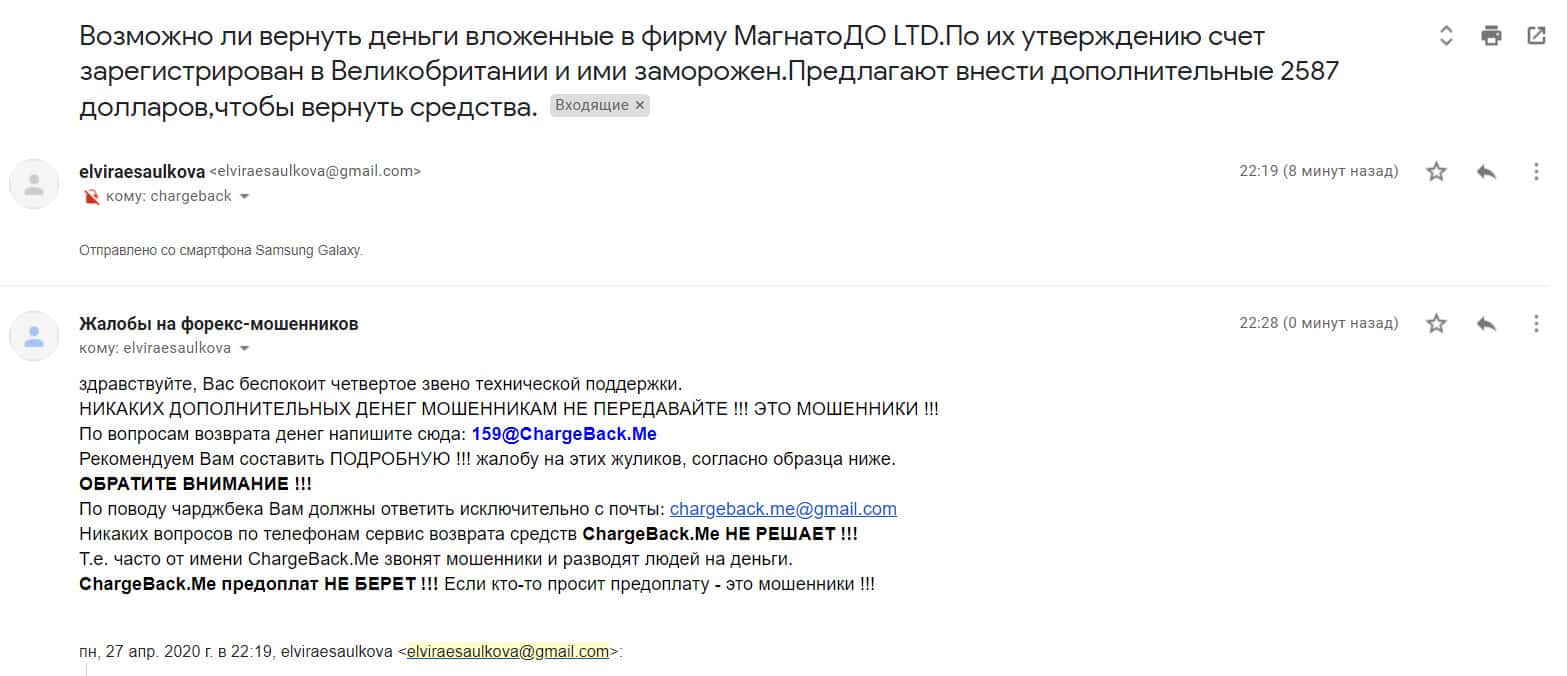Star the Жалобы на форекс-мошенников reply
1567x676 pixels.
click(x=1436, y=324)
